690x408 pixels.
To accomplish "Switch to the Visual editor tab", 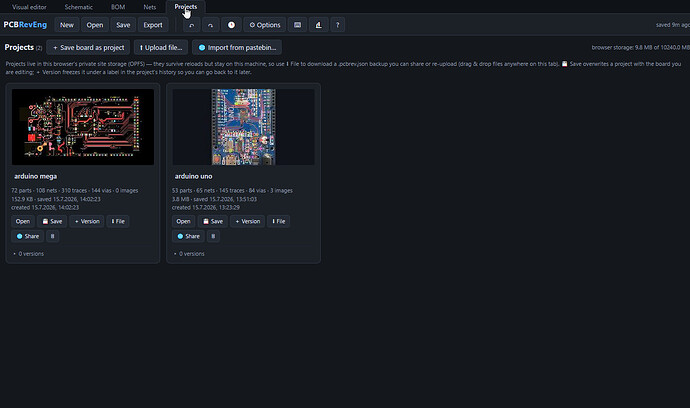I will click(29, 7).
